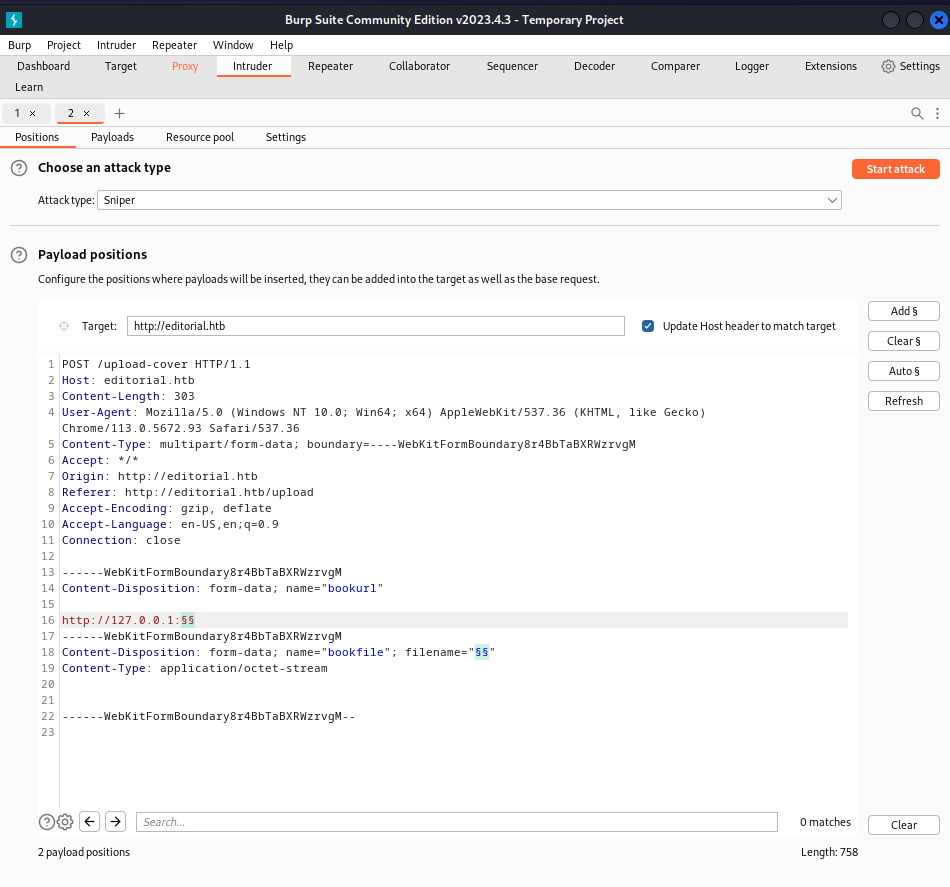Select Intruder attack tab 1
950x887 pixels.
click(17, 113)
